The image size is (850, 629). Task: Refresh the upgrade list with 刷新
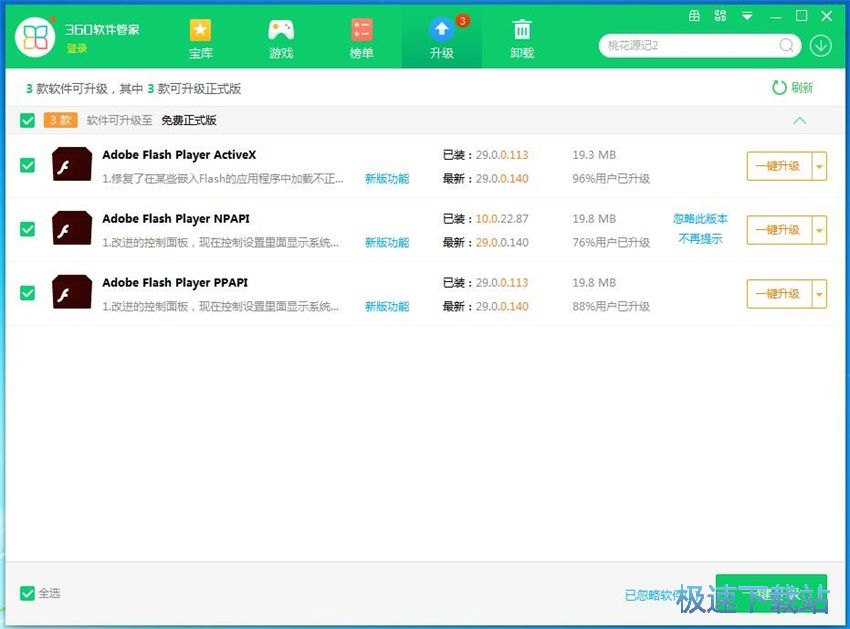pos(793,87)
